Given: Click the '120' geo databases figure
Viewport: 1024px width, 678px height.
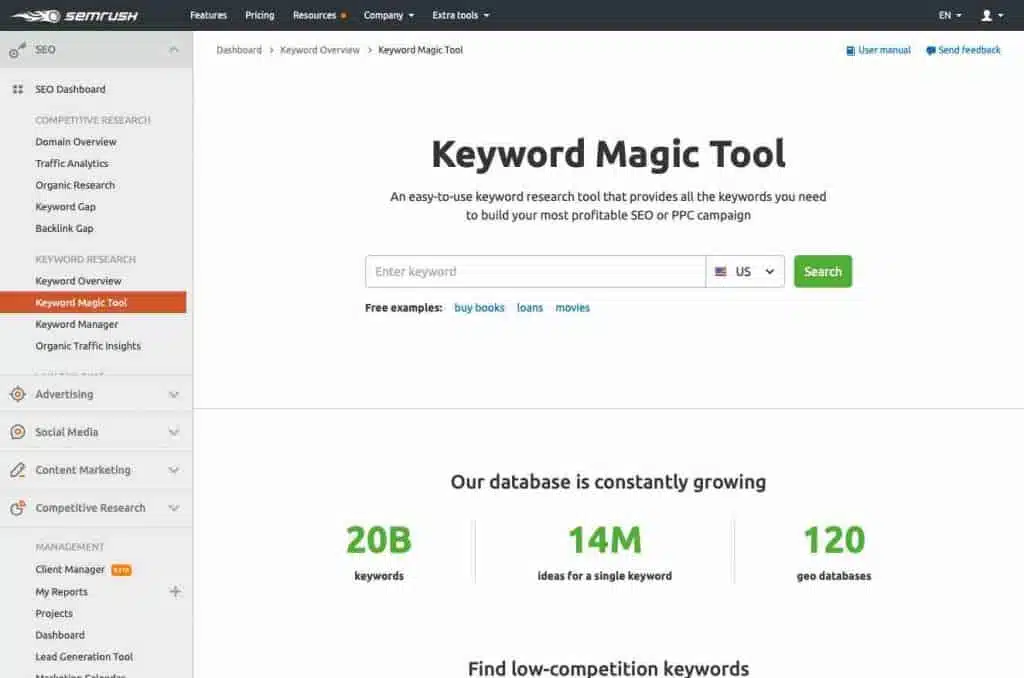Looking at the screenshot, I should (x=834, y=540).
